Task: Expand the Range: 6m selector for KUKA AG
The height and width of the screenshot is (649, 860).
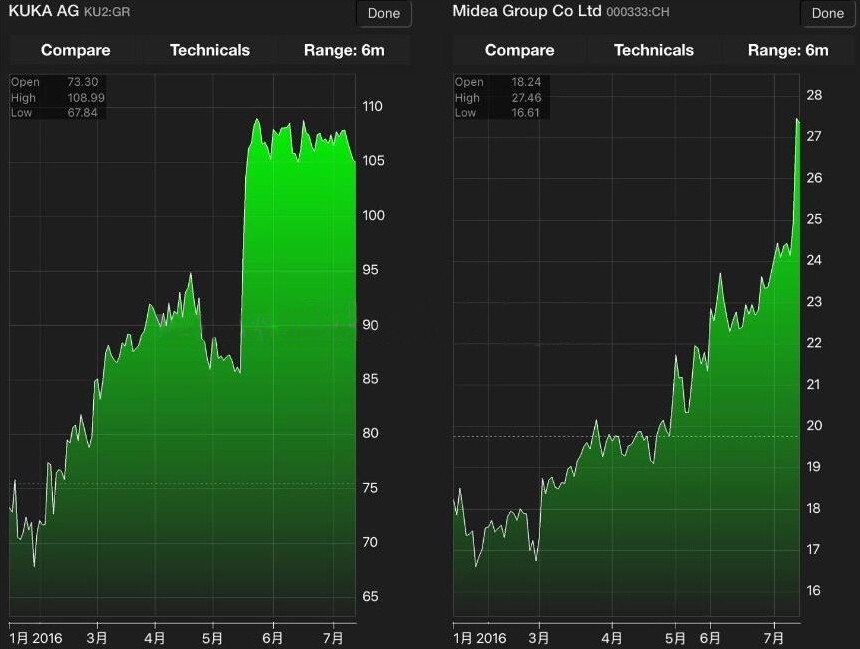Action: point(344,50)
